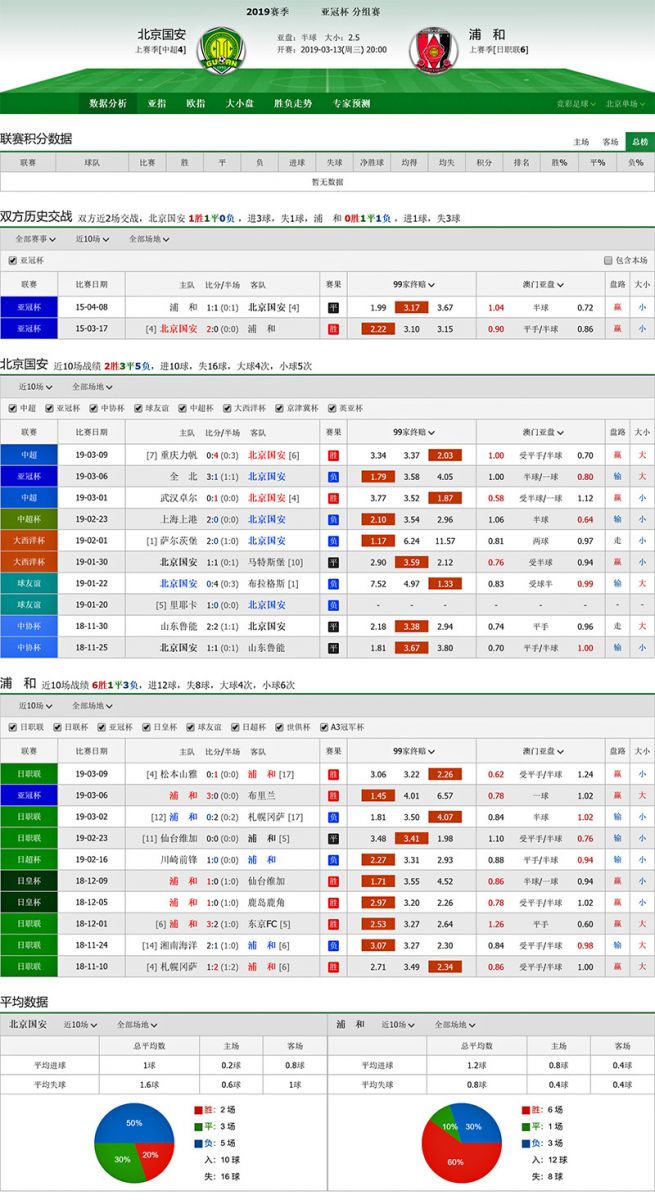The width and height of the screenshot is (655, 1200).
Task: Expand the 澳门亚盘 dropdown in head-to-head table
Action: [x=541, y=285]
